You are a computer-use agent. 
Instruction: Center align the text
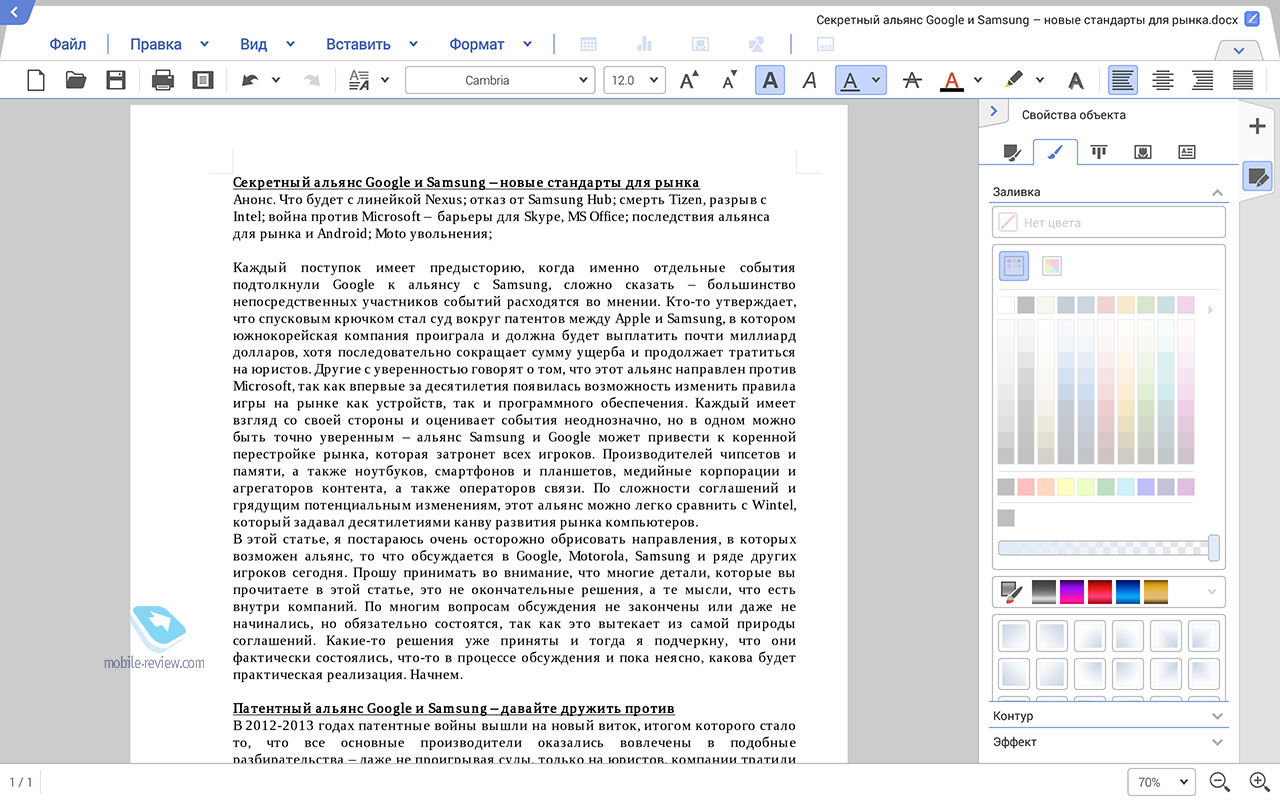tap(1163, 80)
